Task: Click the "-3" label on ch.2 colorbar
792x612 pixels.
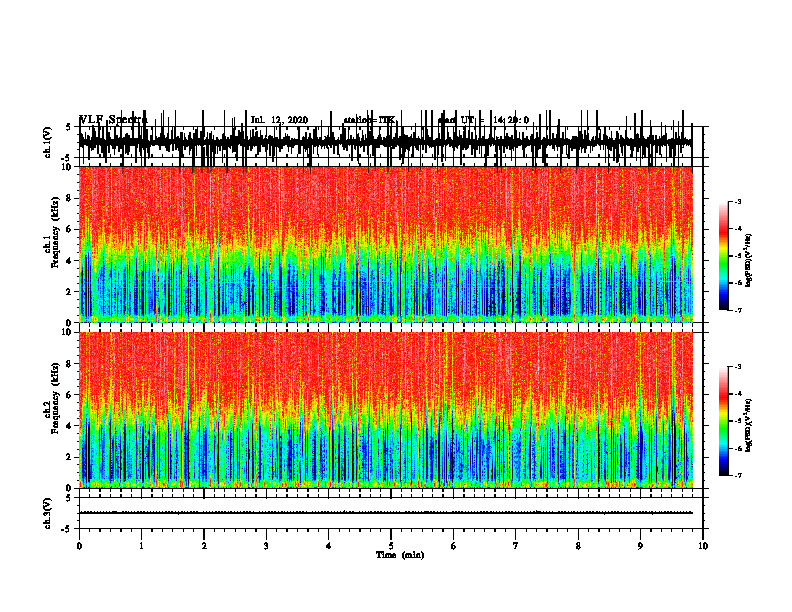Action: pos(737,367)
